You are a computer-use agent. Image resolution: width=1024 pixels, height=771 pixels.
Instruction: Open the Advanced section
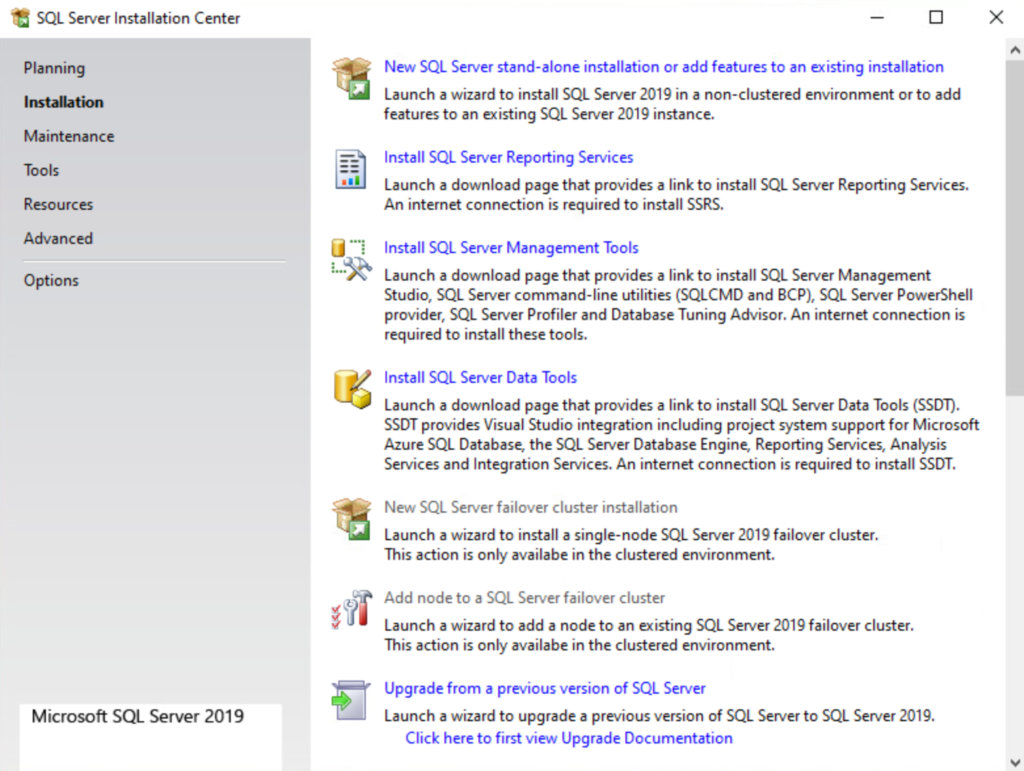[58, 238]
